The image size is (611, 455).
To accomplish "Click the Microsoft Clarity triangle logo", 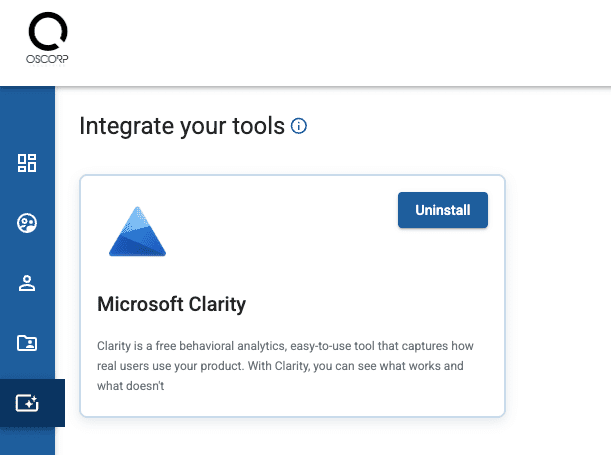I will 138,231.
